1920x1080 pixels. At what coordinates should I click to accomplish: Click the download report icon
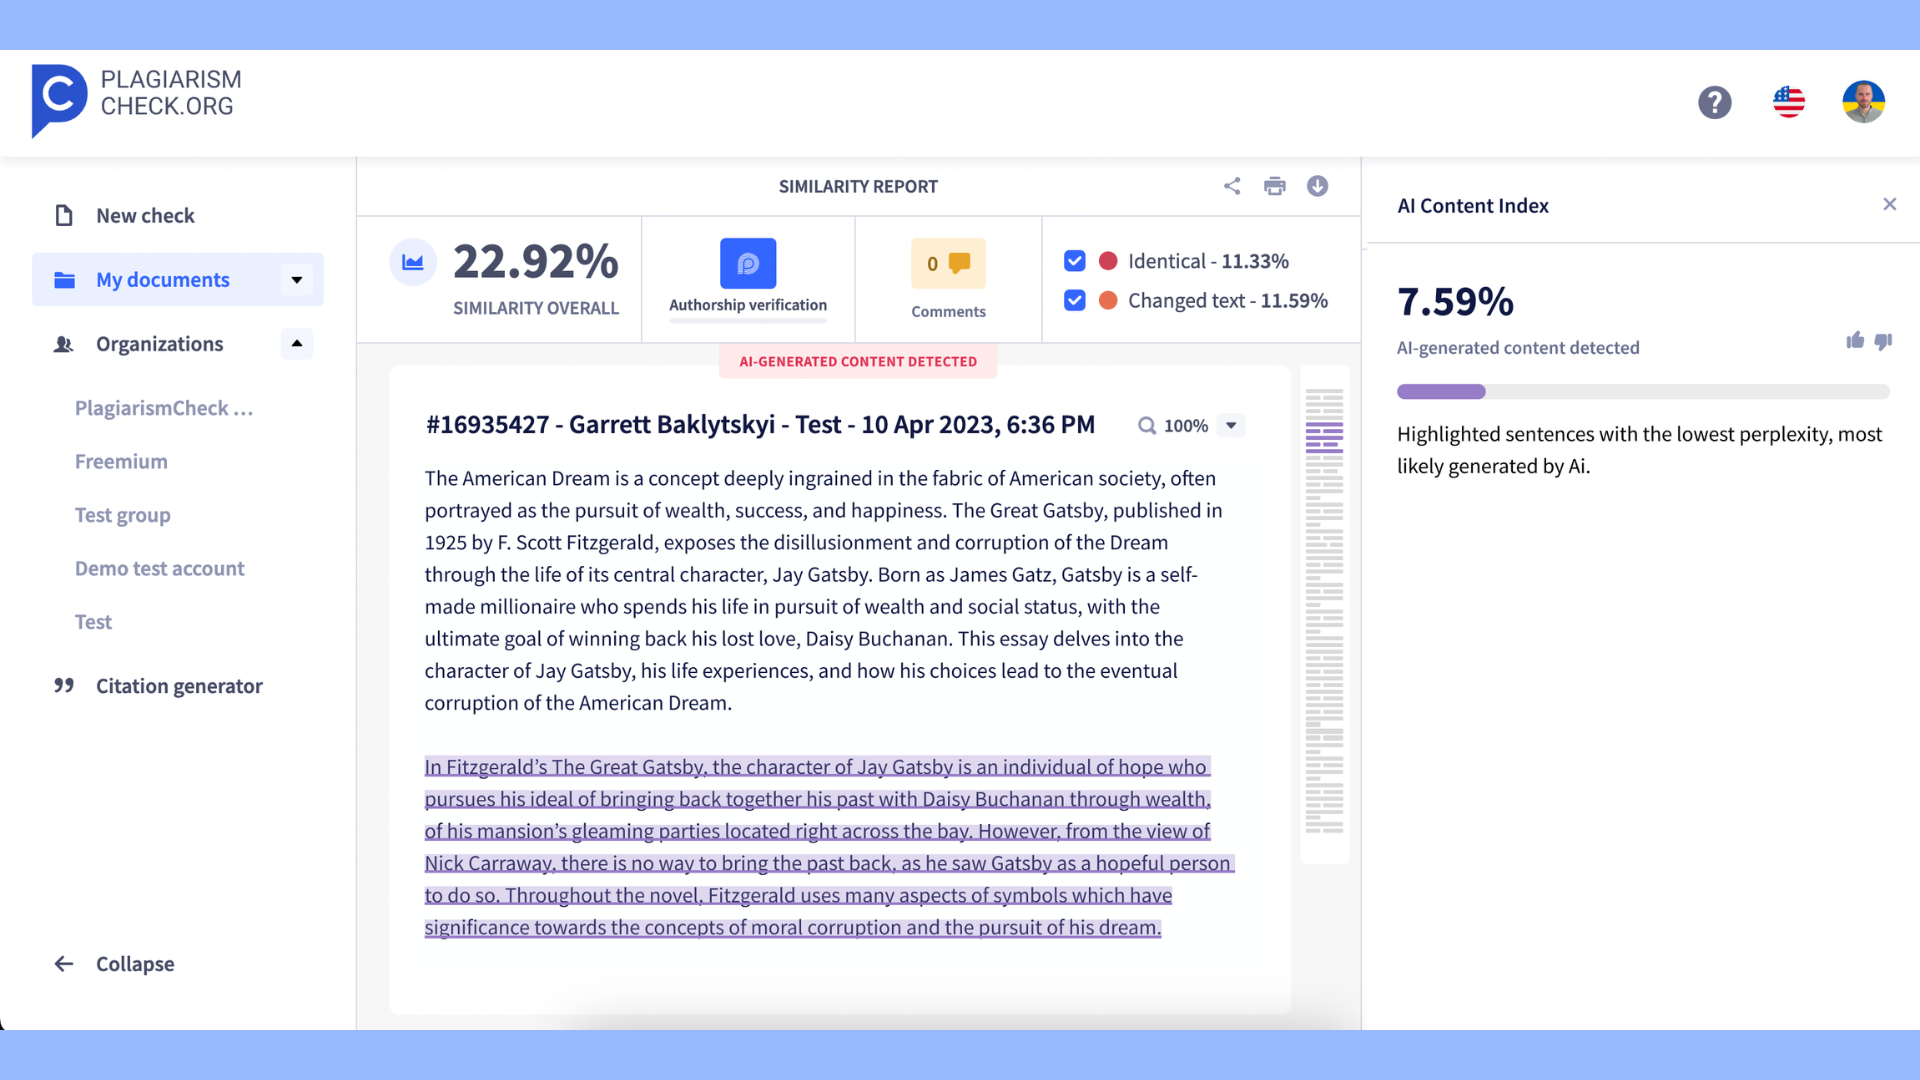click(x=1317, y=186)
